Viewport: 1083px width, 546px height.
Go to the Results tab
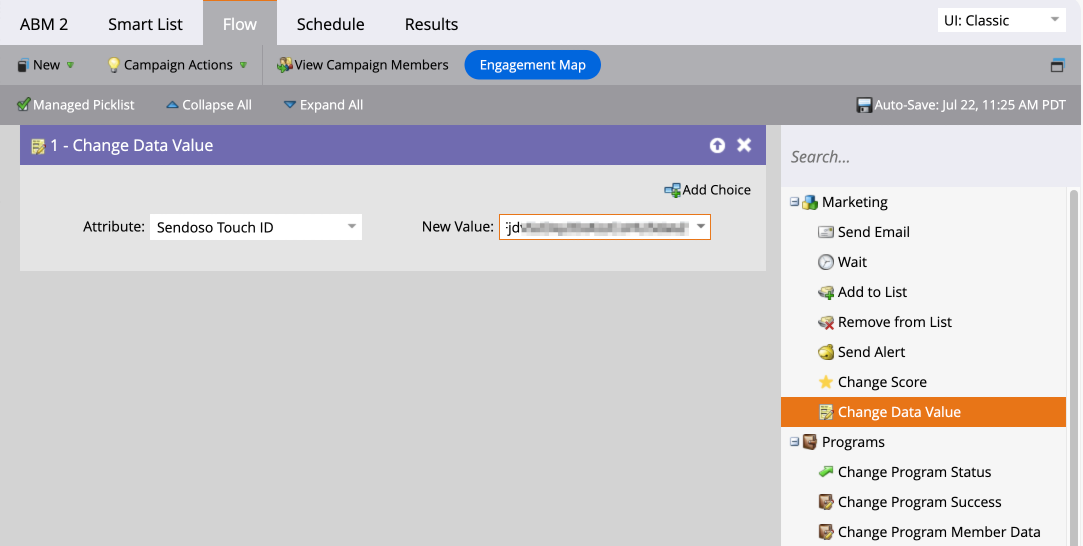(x=431, y=24)
